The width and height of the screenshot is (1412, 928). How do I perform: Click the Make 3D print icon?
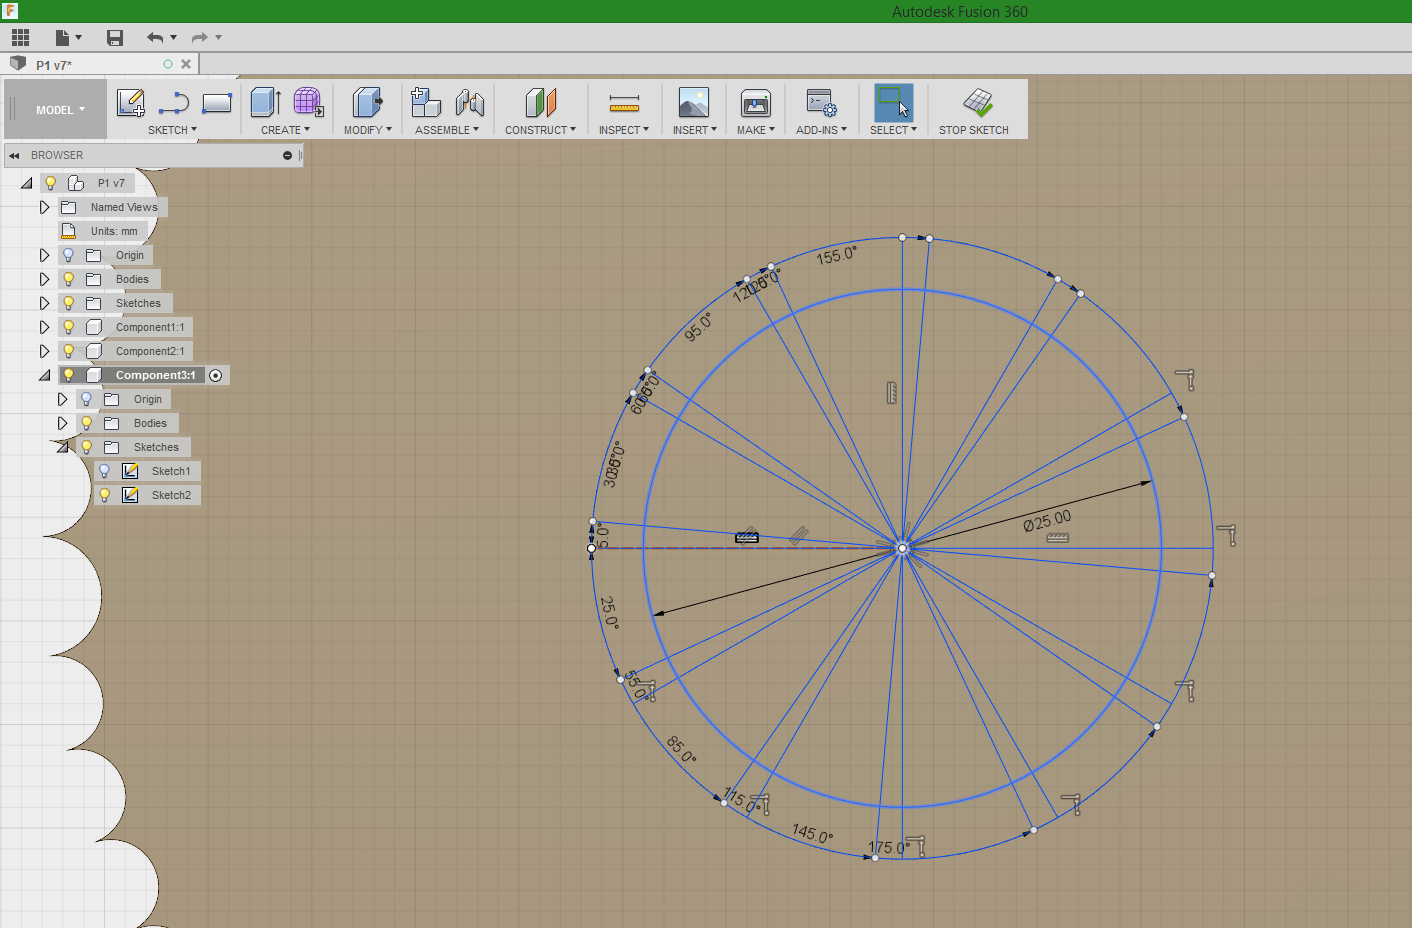pos(755,102)
